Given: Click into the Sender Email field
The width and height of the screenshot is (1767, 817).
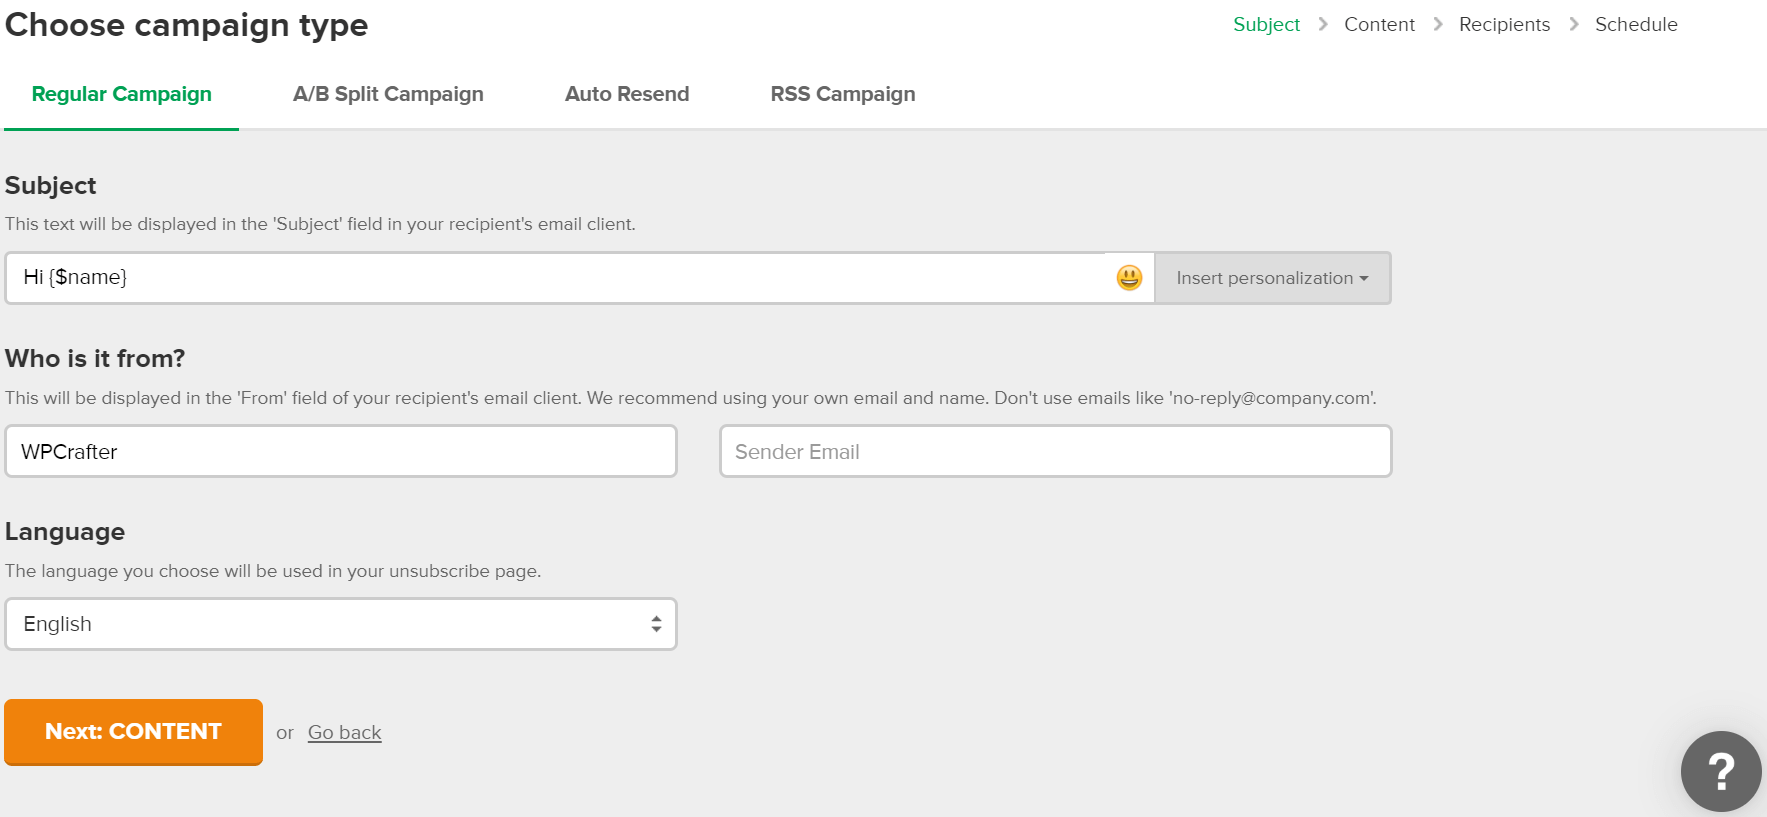Looking at the screenshot, I should (1055, 451).
